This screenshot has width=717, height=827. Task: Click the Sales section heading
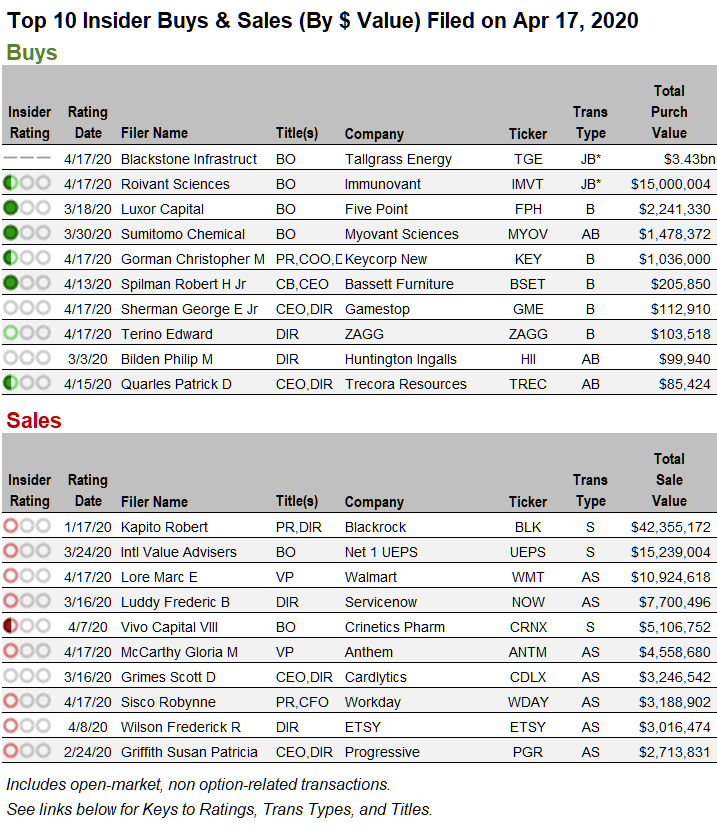pos(34,420)
